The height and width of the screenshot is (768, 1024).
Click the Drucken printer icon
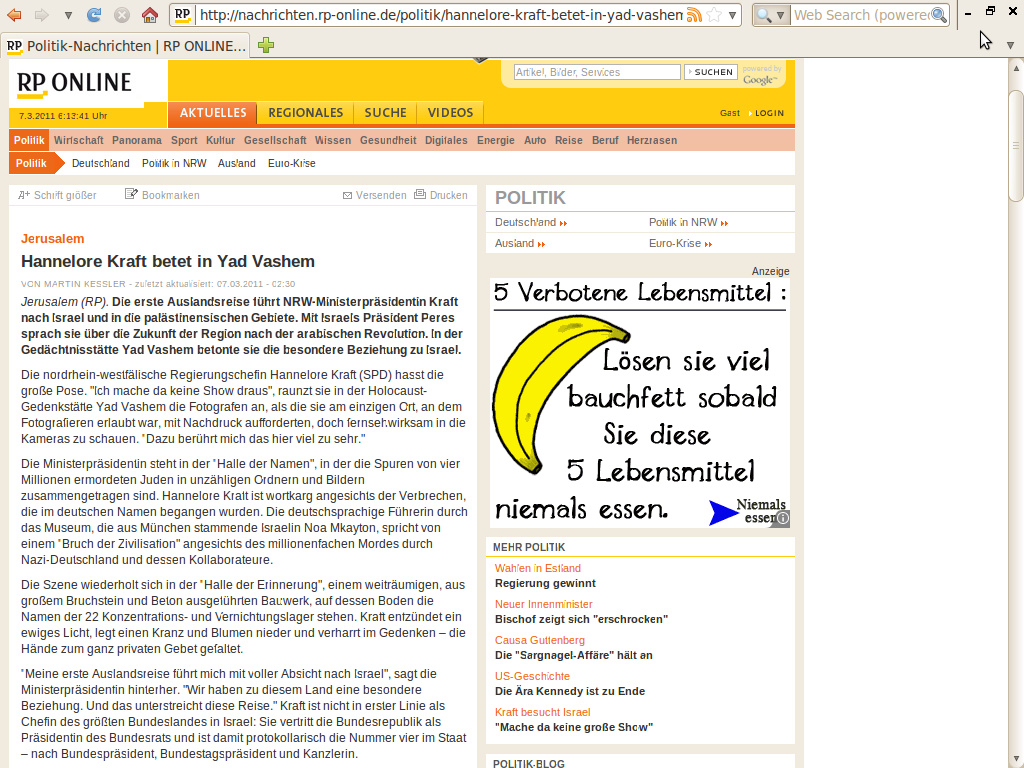click(x=420, y=194)
